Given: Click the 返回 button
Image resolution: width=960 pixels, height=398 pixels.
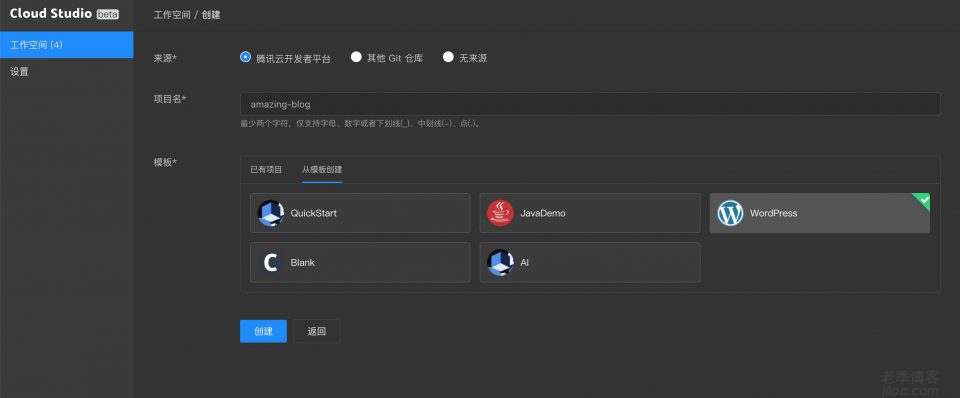Looking at the screenshot, I should pyautogui.click(x=317, y=331).
